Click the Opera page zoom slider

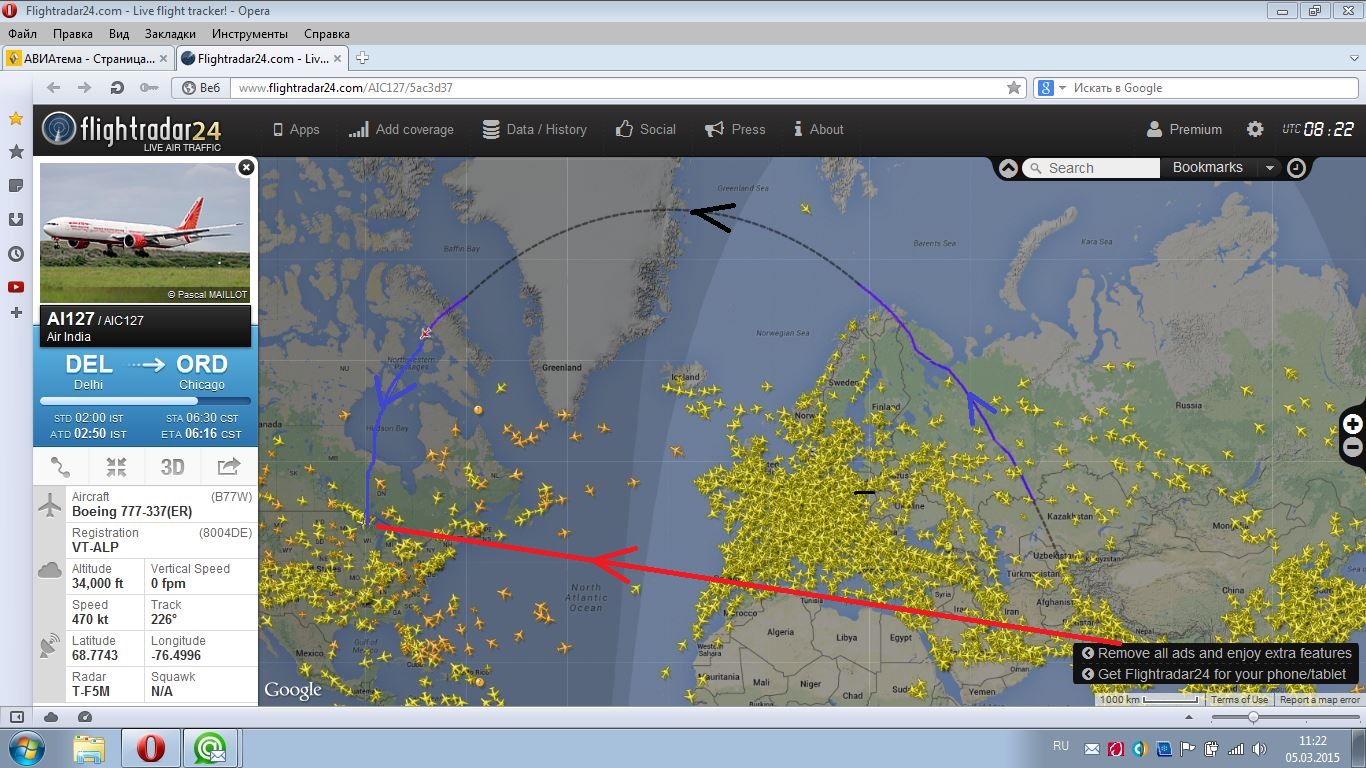(x=1253, y=717)
